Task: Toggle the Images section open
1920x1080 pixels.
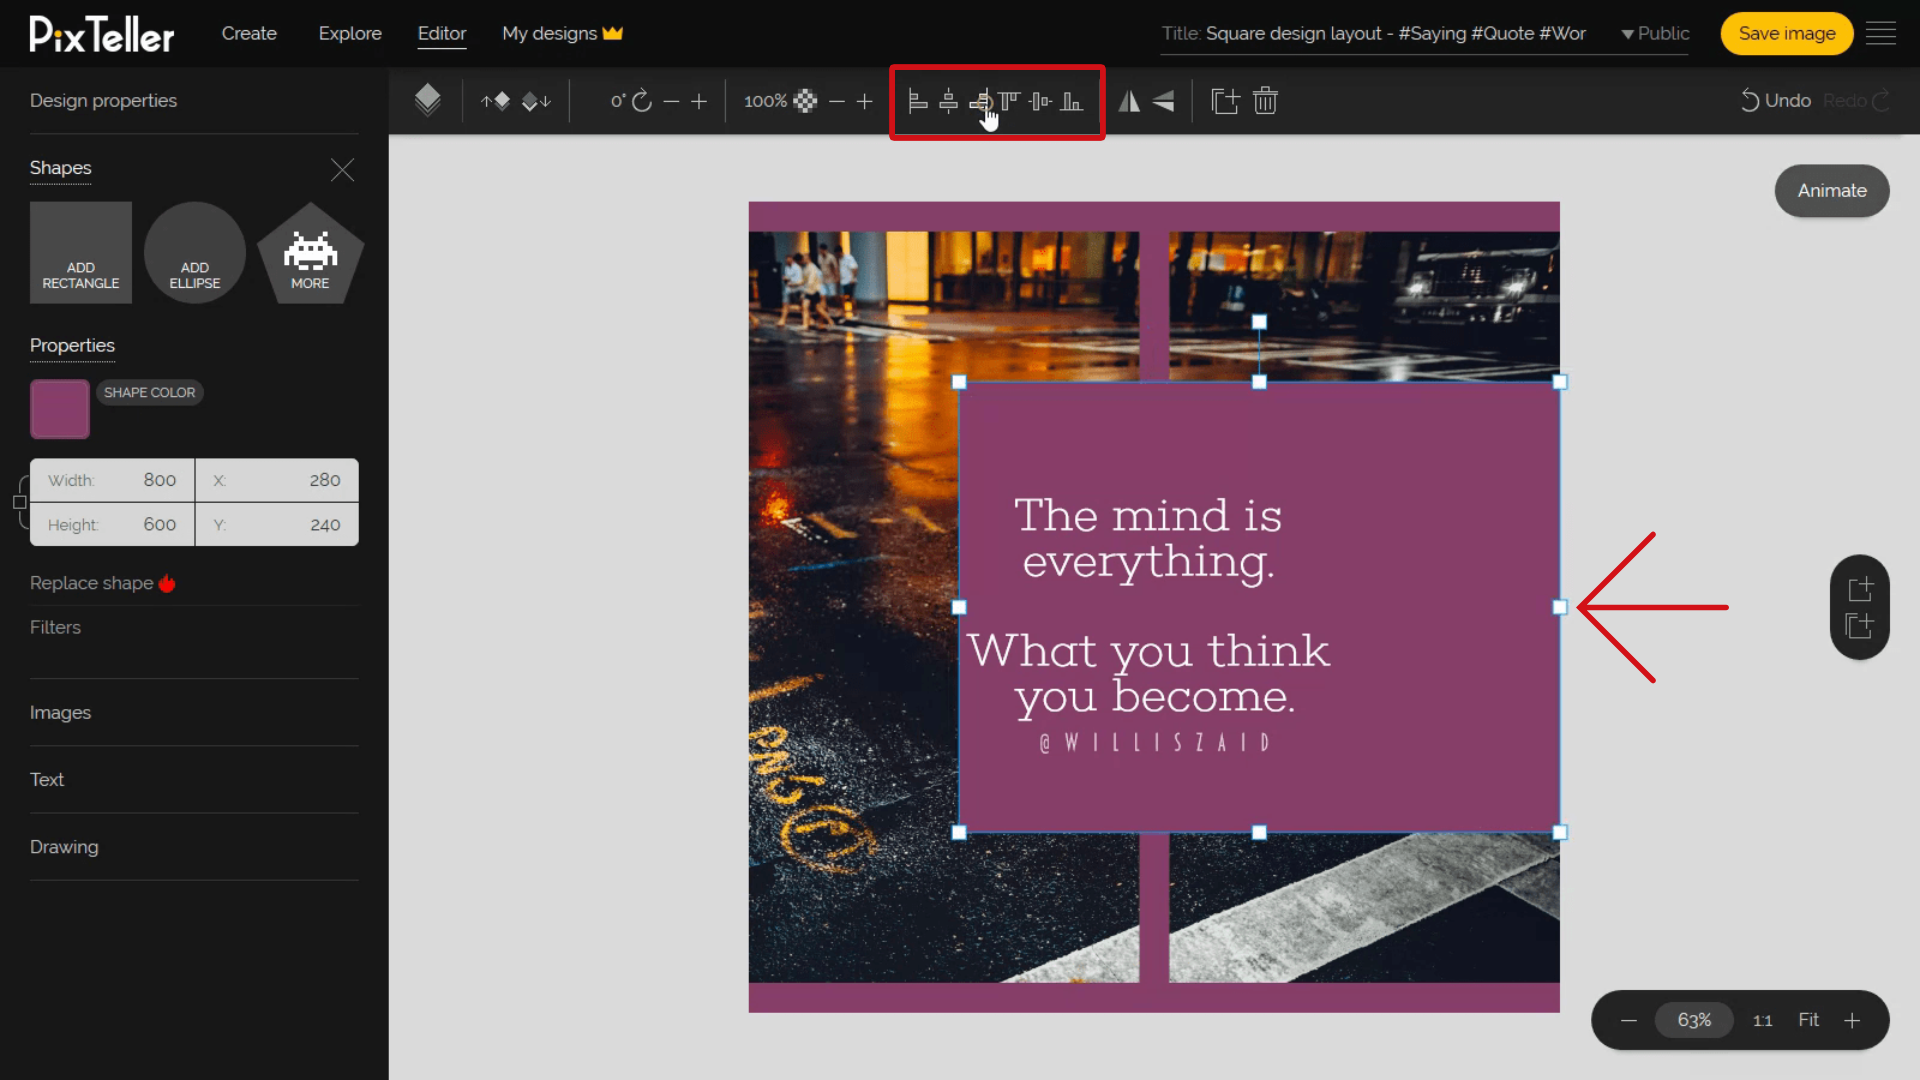Action: (x=59, y=712)
